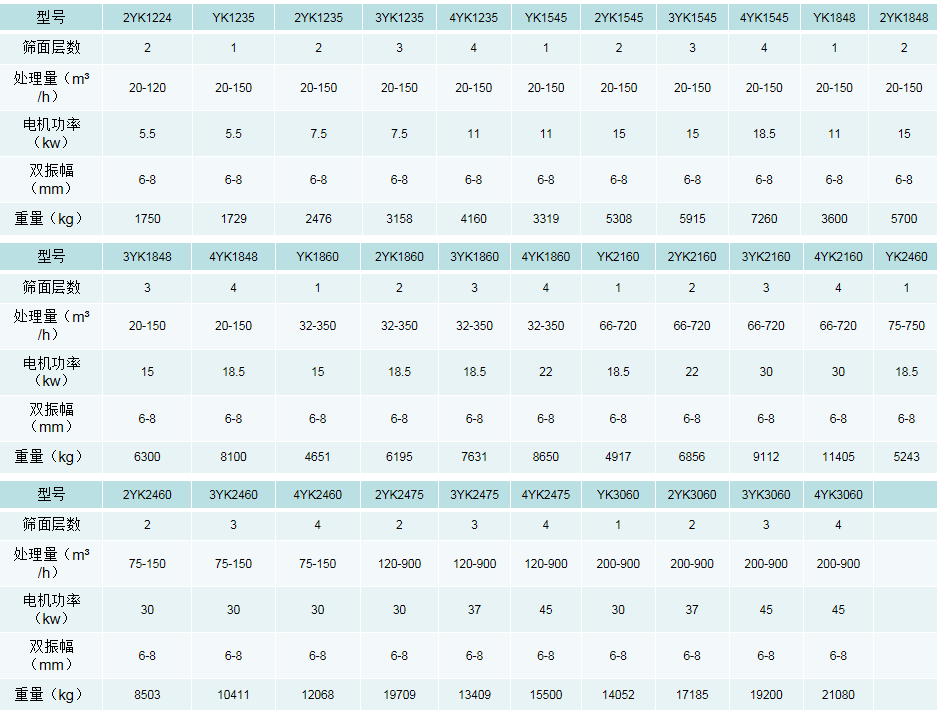The height and width of the screenshot is (715, 937).
Task: Click the 4YK3060 model header
Action: (x=837, y=495)
